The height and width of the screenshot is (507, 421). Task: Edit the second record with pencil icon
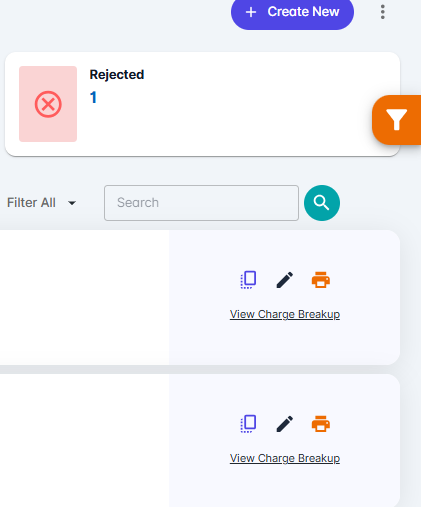click(x=285, y=424)
